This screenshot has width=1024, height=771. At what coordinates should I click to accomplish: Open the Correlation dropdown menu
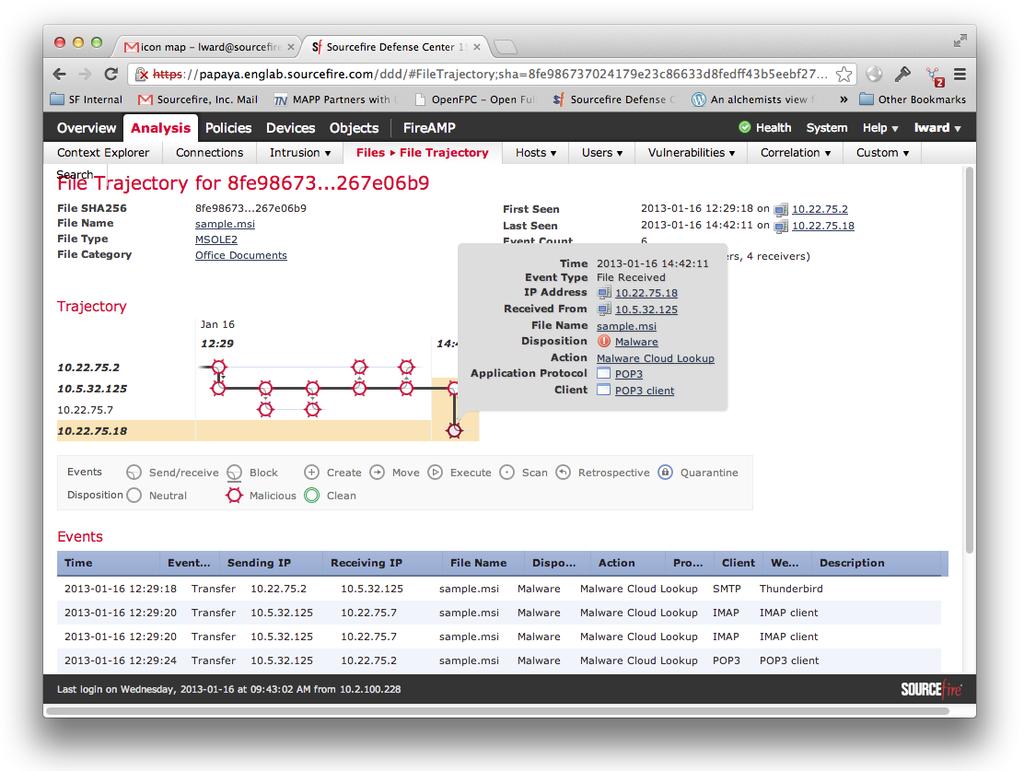point(795,153)
